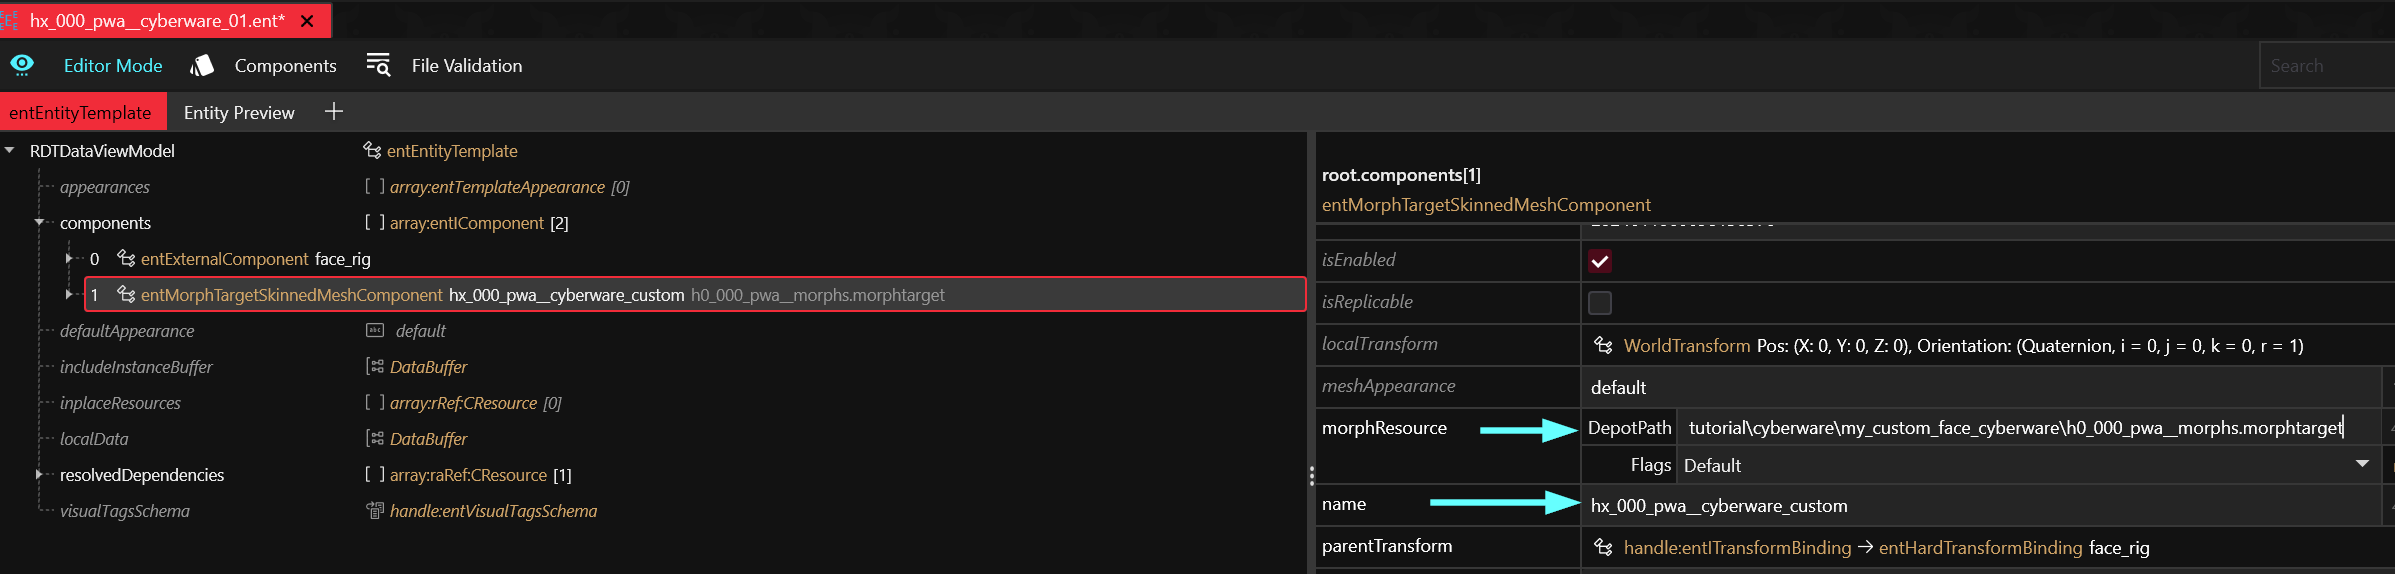This screenshot has height=574, width=2395.
Task: Select the entEntityTemplate tab
Action: 80,113
